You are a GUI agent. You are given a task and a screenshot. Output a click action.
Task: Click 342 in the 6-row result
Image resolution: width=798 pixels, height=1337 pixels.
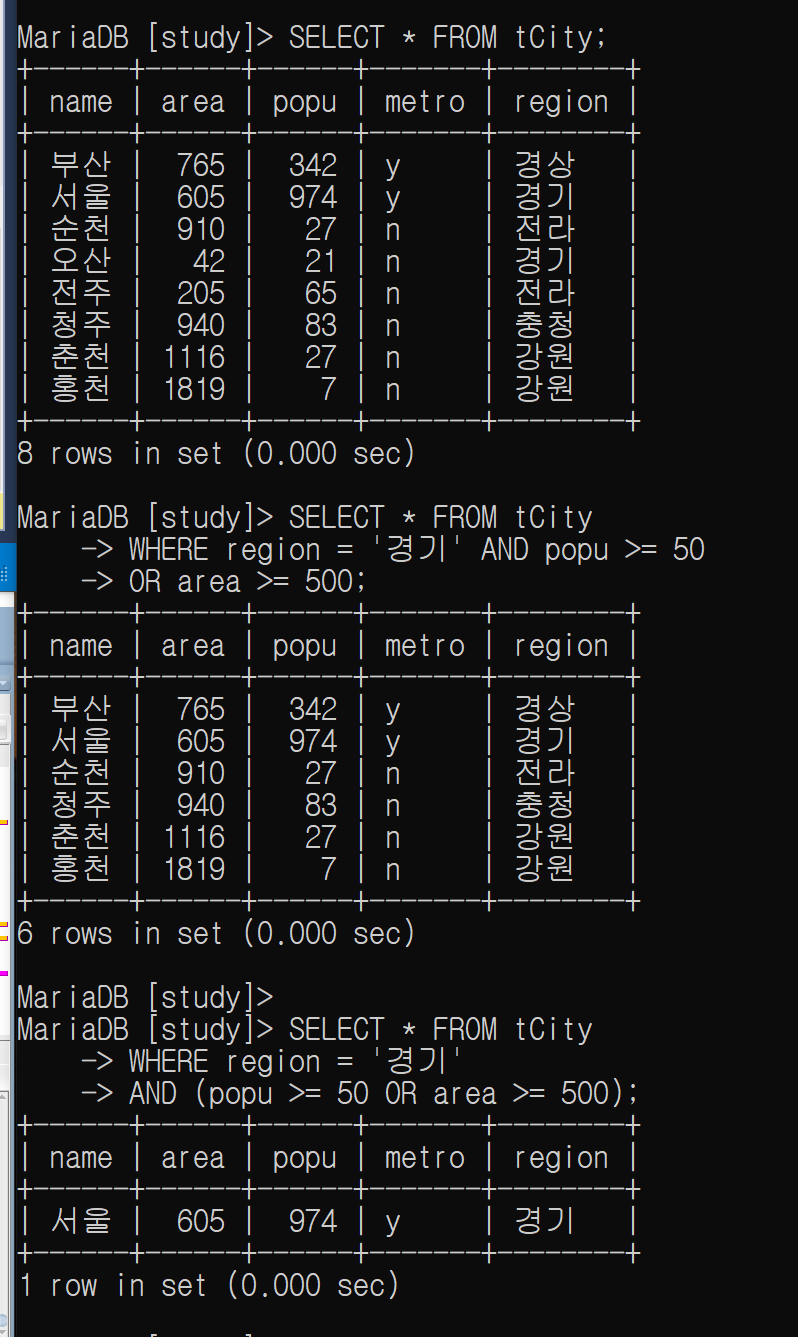click(313, 710)
